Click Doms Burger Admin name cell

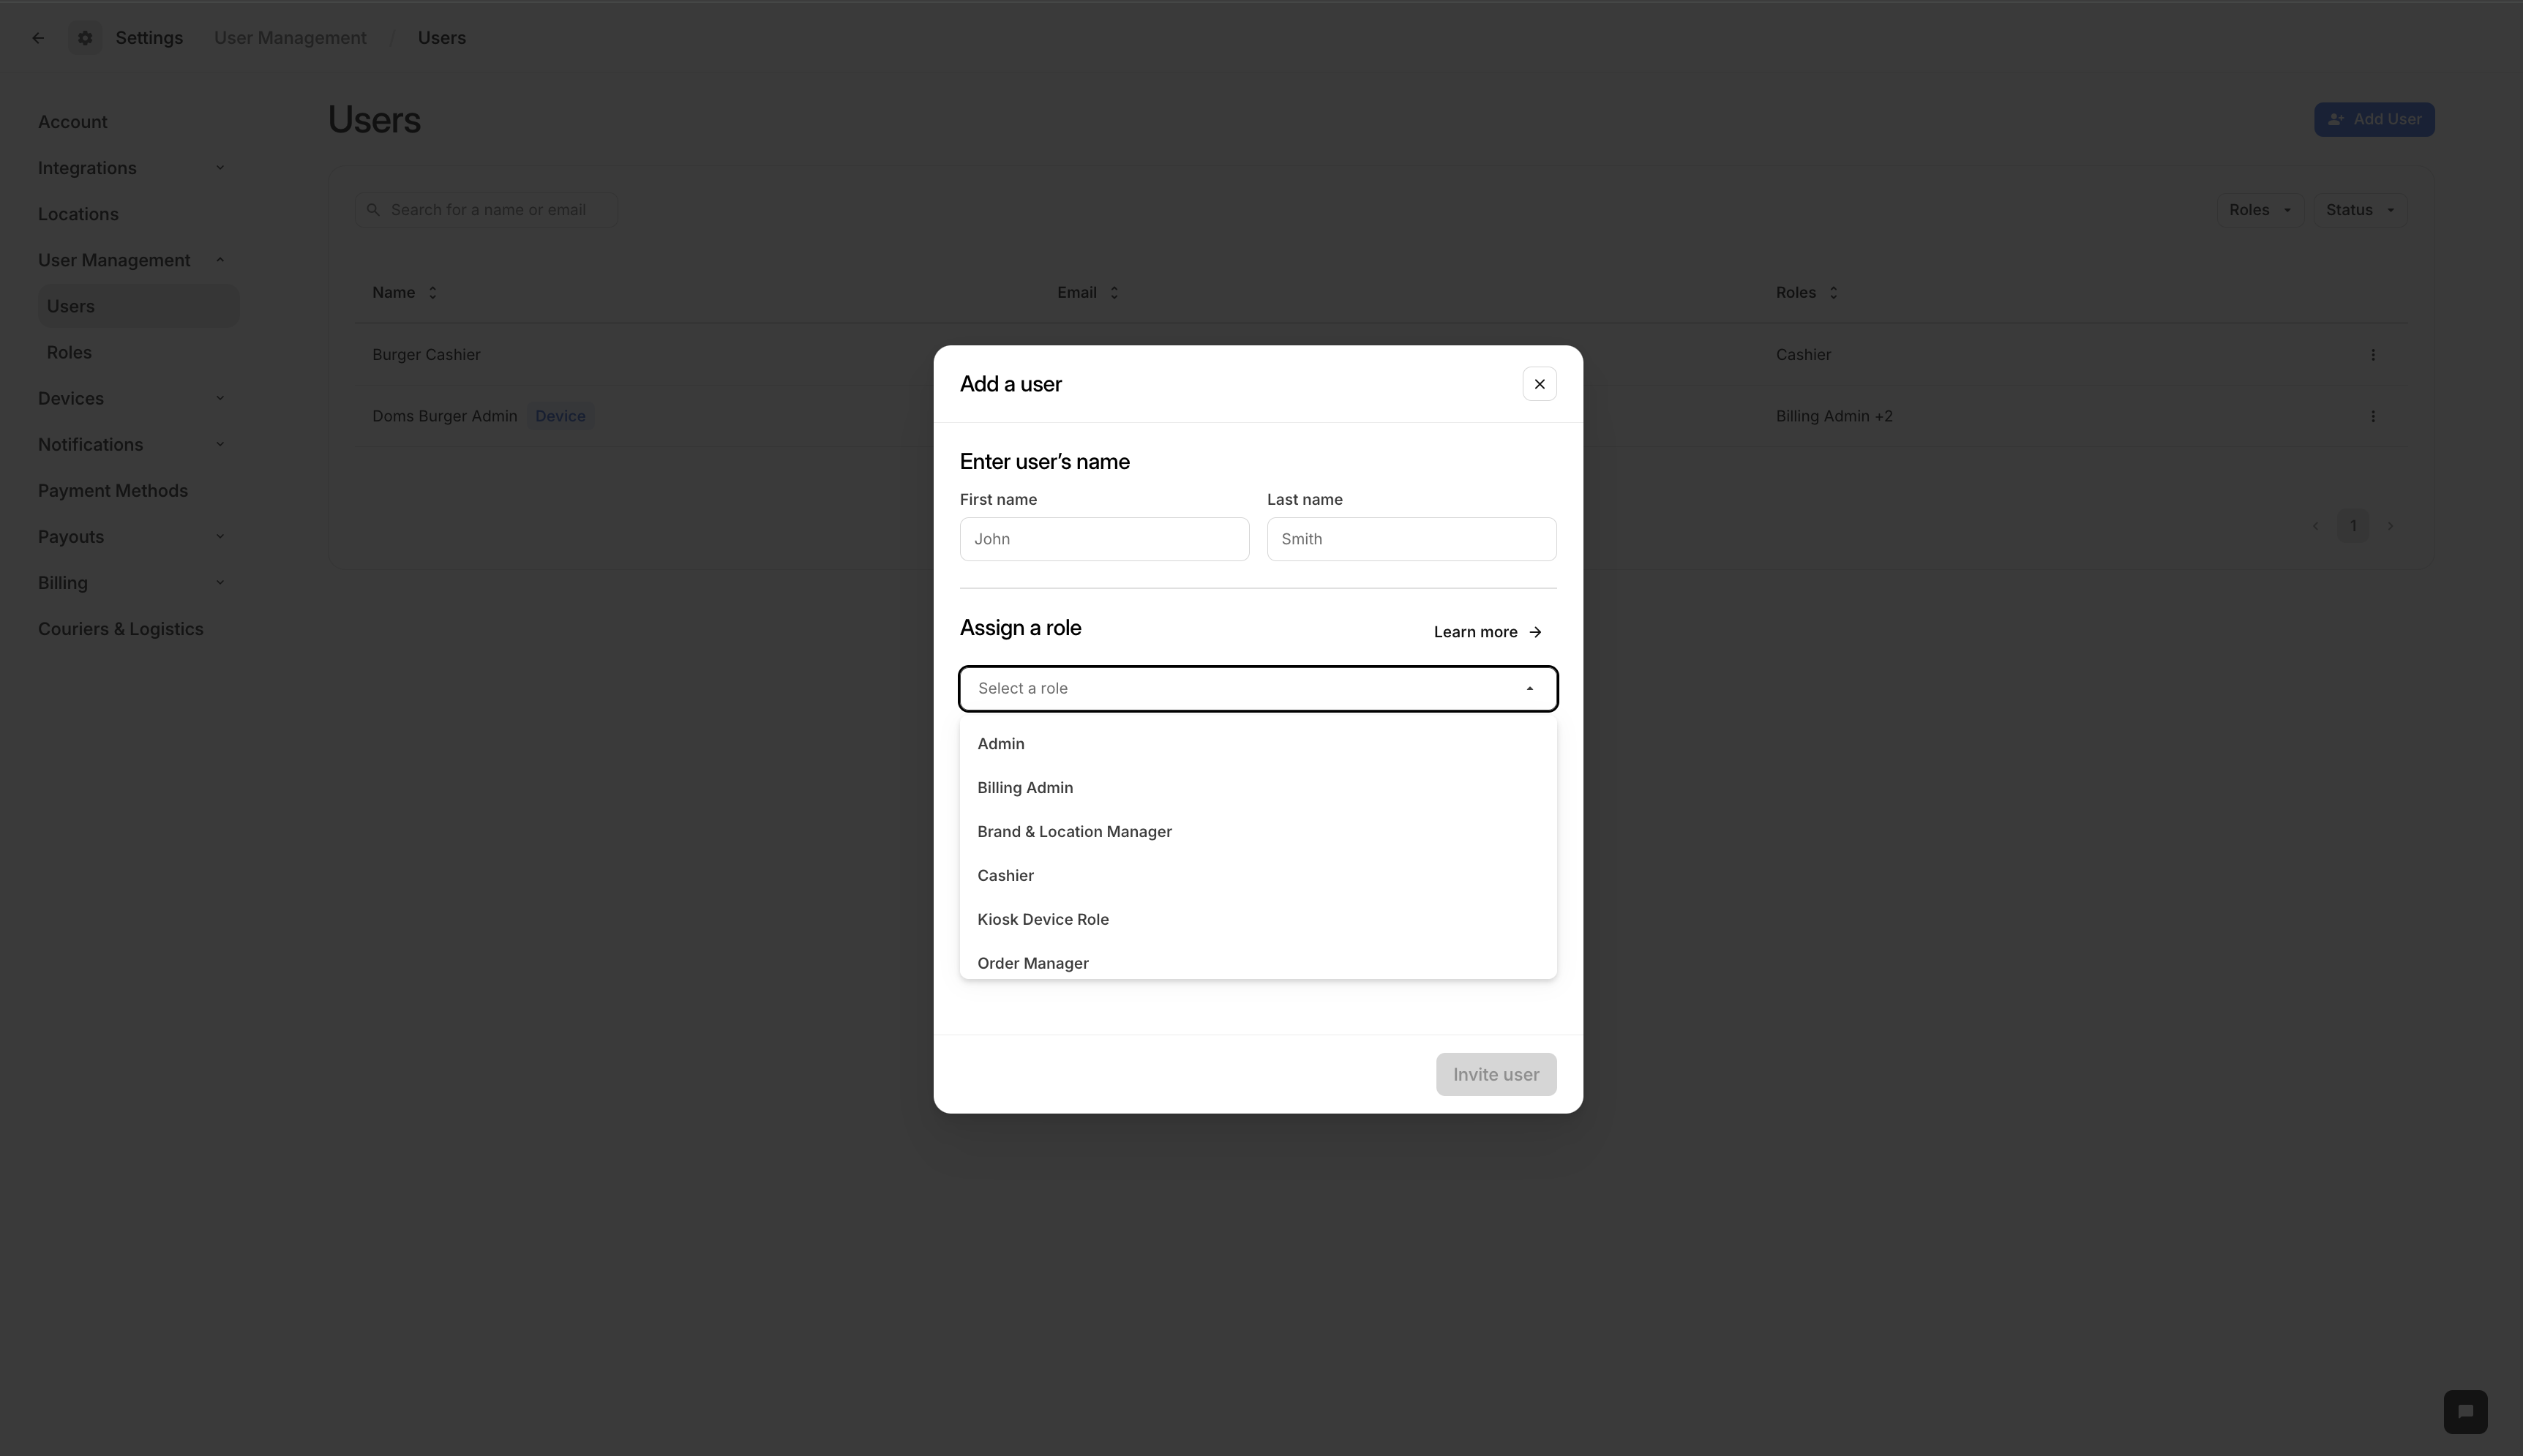[444, 416]
